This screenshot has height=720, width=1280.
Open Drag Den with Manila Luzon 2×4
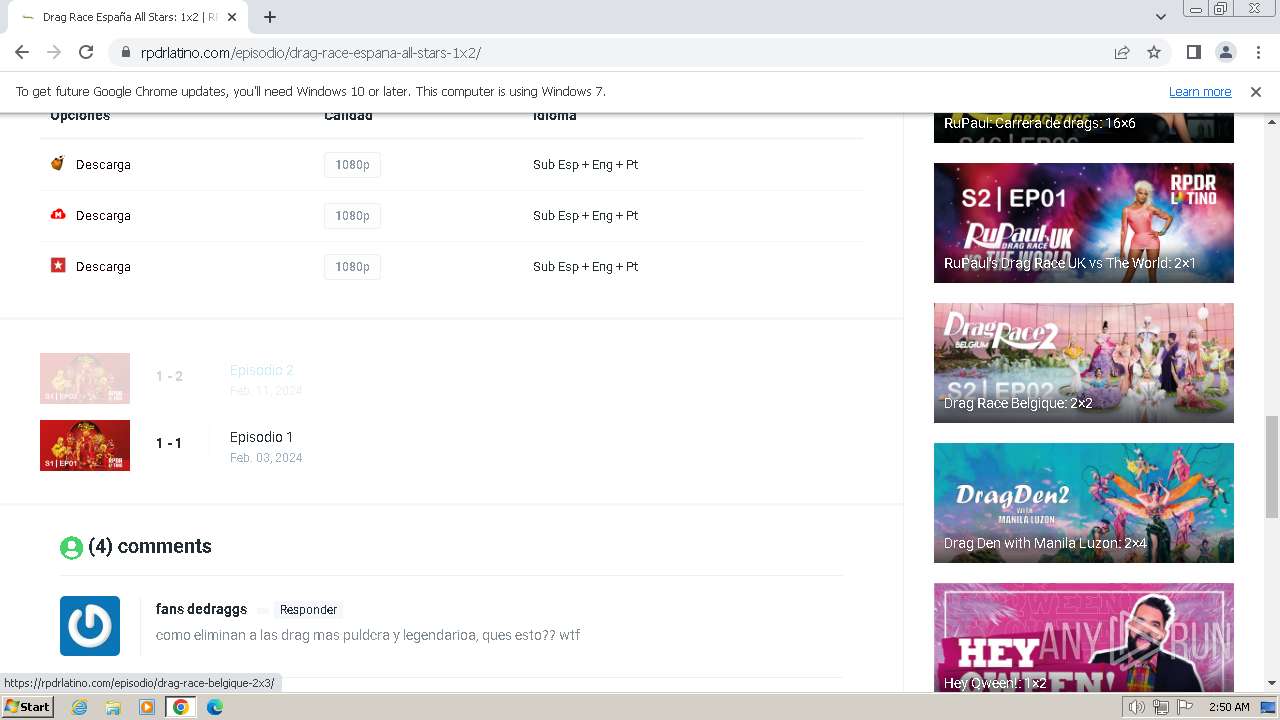click(1084, 503)
